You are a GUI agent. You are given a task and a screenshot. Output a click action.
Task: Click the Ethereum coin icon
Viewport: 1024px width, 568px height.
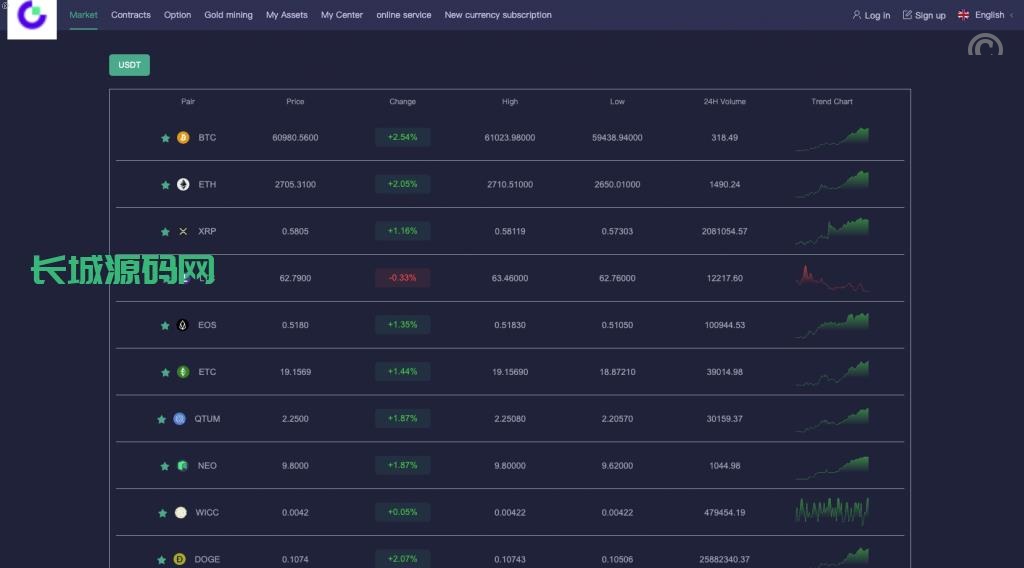(183, 185)
